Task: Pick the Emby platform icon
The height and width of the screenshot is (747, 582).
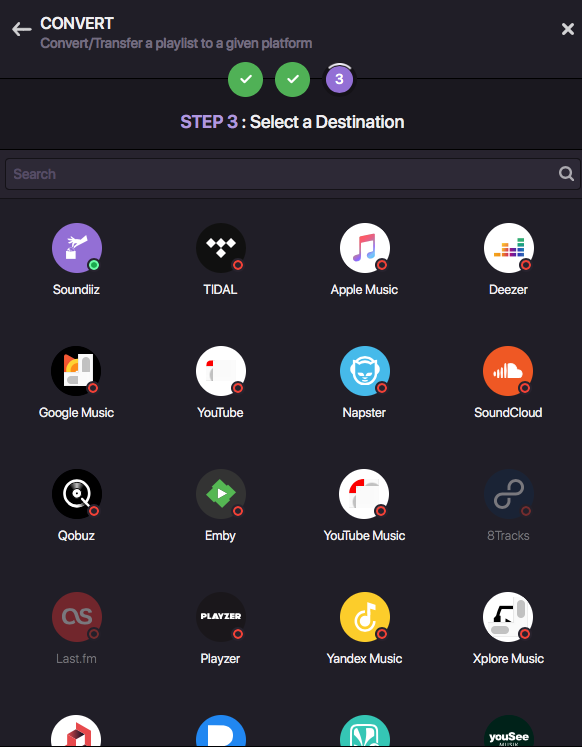Action: 221,494
